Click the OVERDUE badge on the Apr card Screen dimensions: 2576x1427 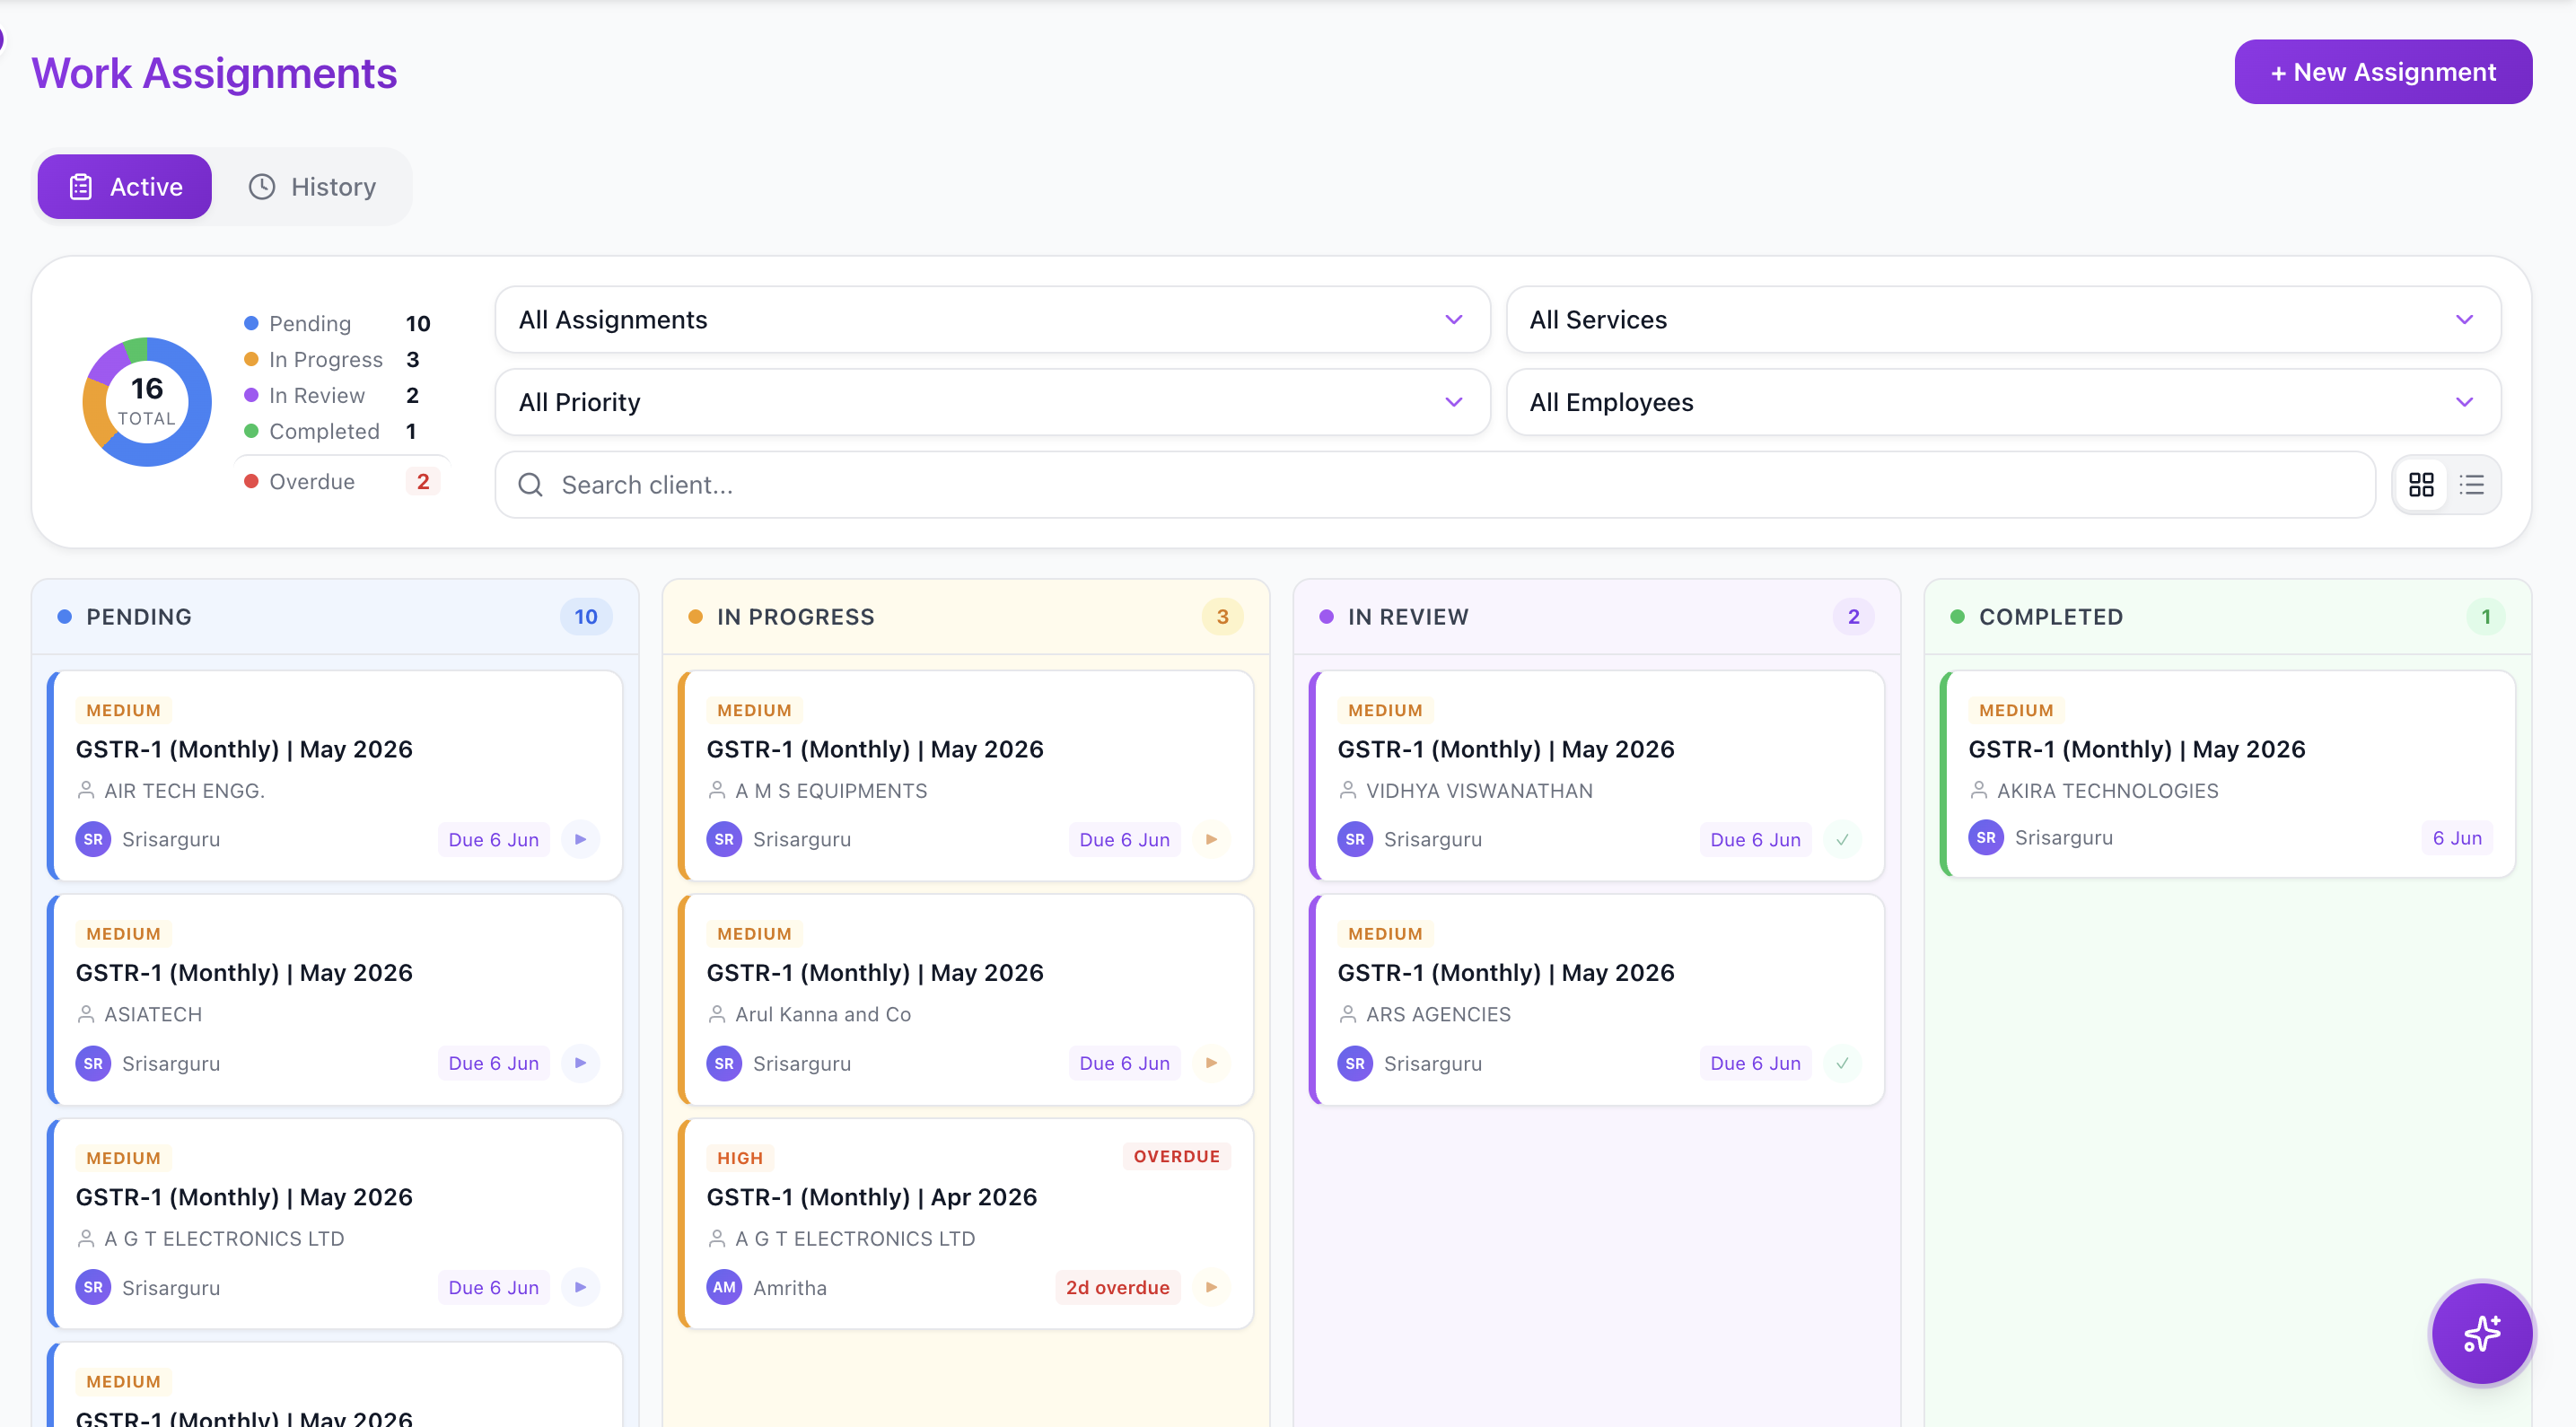pos(1176,1157)
